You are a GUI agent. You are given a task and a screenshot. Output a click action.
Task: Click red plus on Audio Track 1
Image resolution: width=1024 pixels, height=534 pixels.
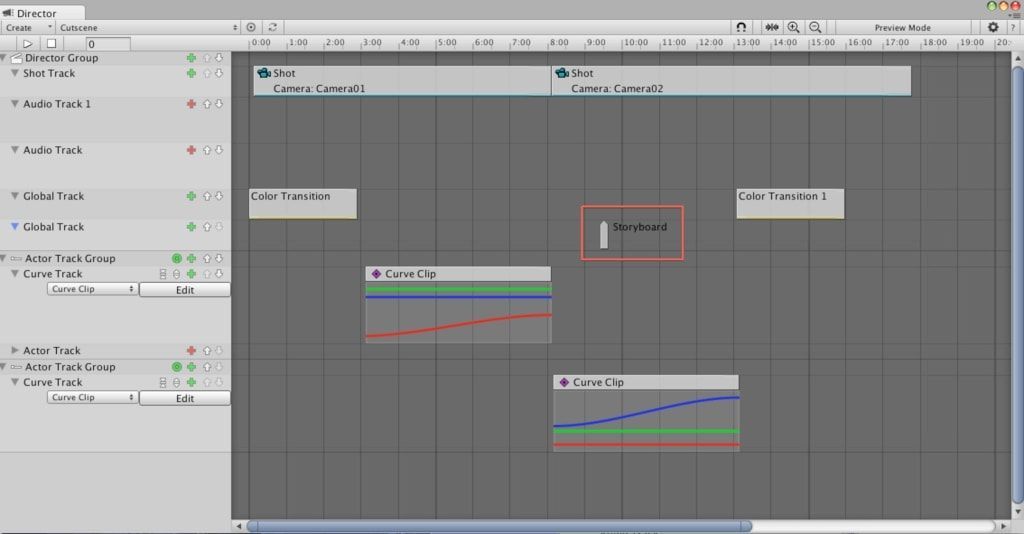pyautogui.click(x=191, y=104)
